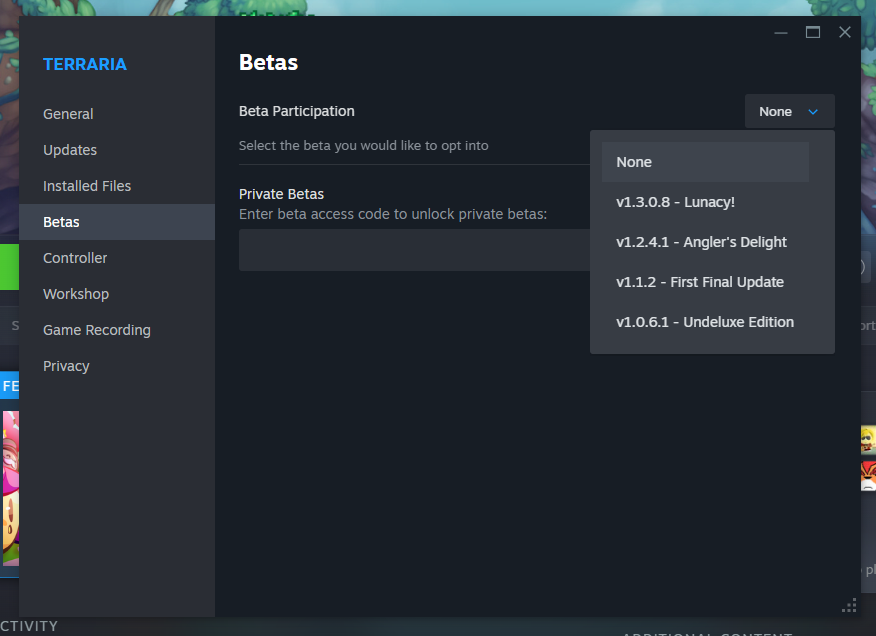
Task: Open Installed Files section
Action: (87, 186)
